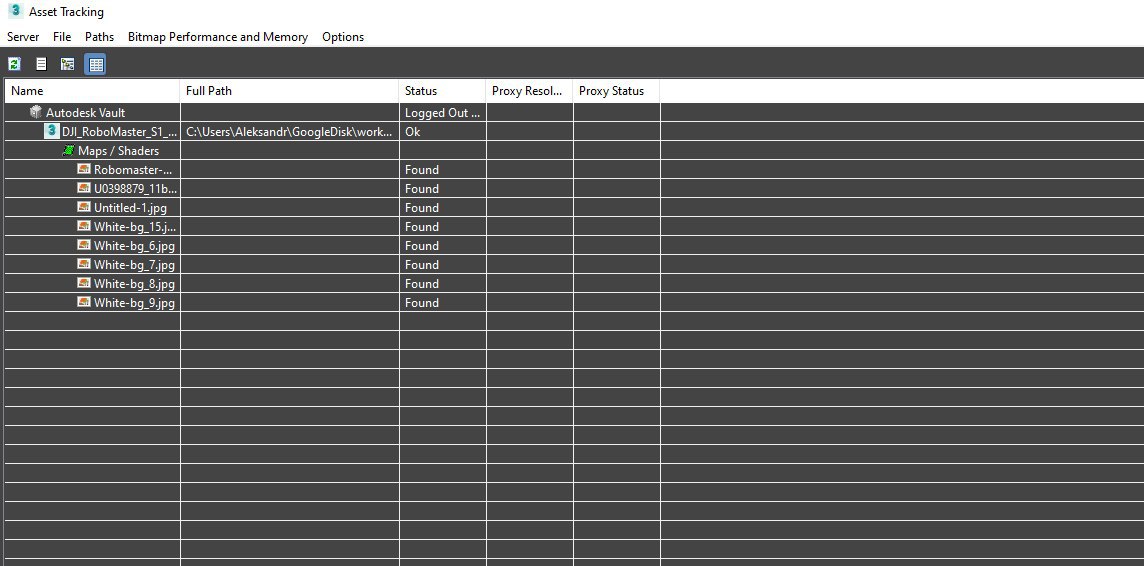1144x566 pixels.
Task: Click the Ok status cell
Action: pos(442,132)
